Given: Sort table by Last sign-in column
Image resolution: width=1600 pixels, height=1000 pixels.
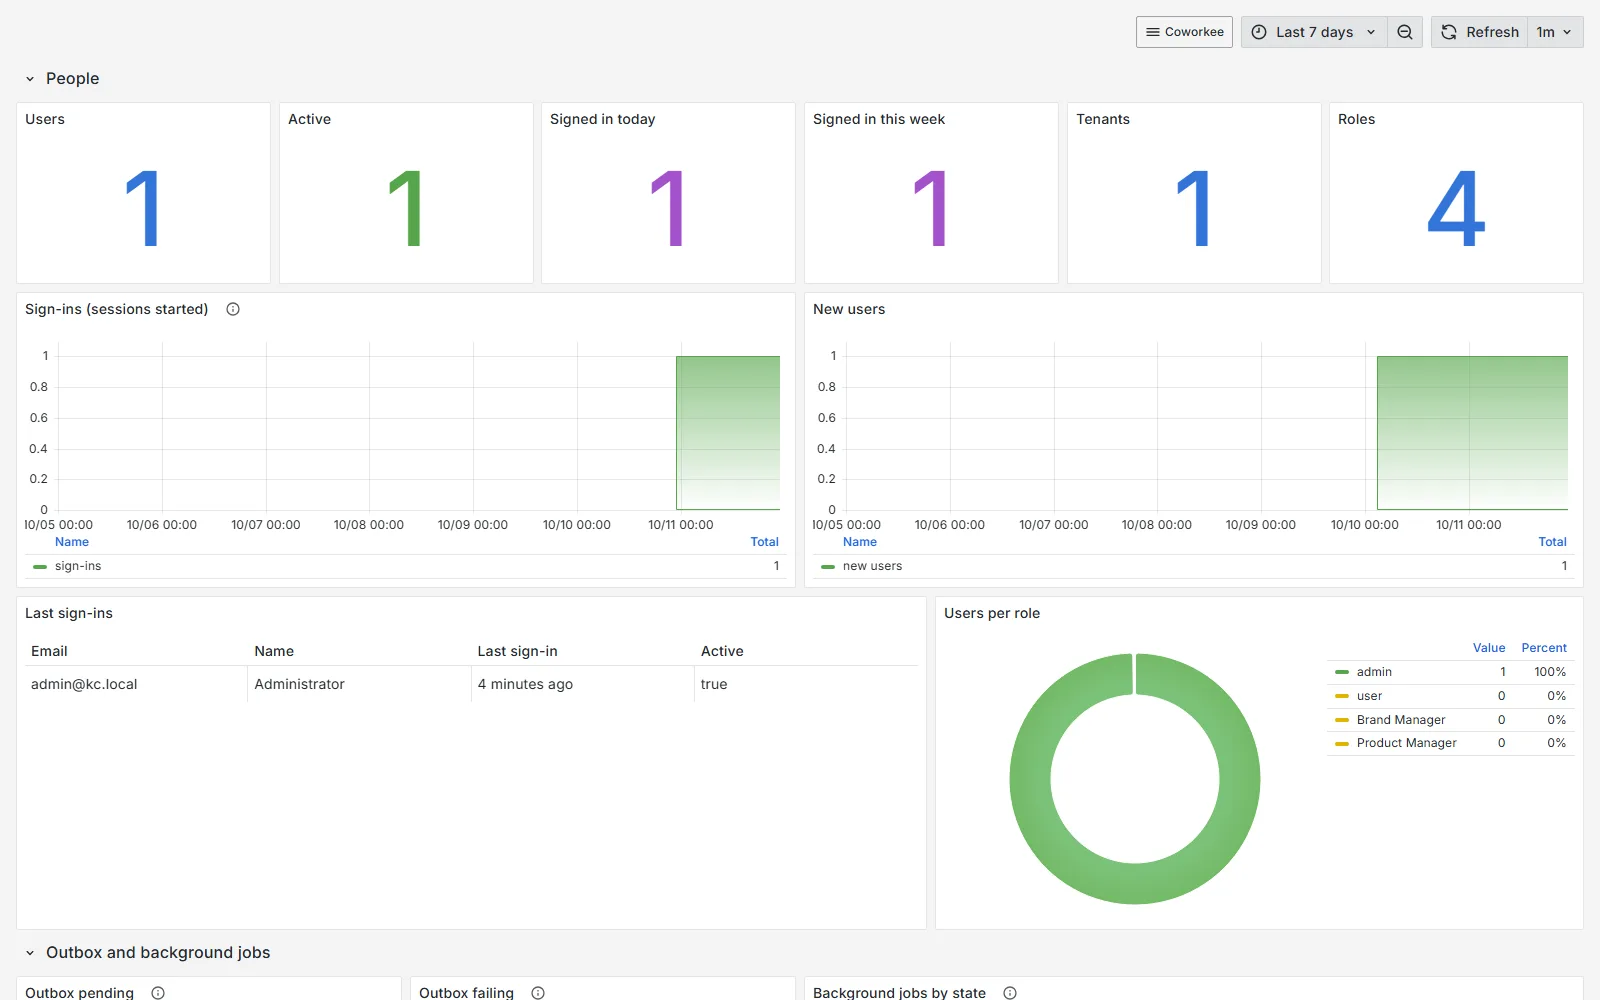Looking at the screenshot, I should click(x=517, y=651).
